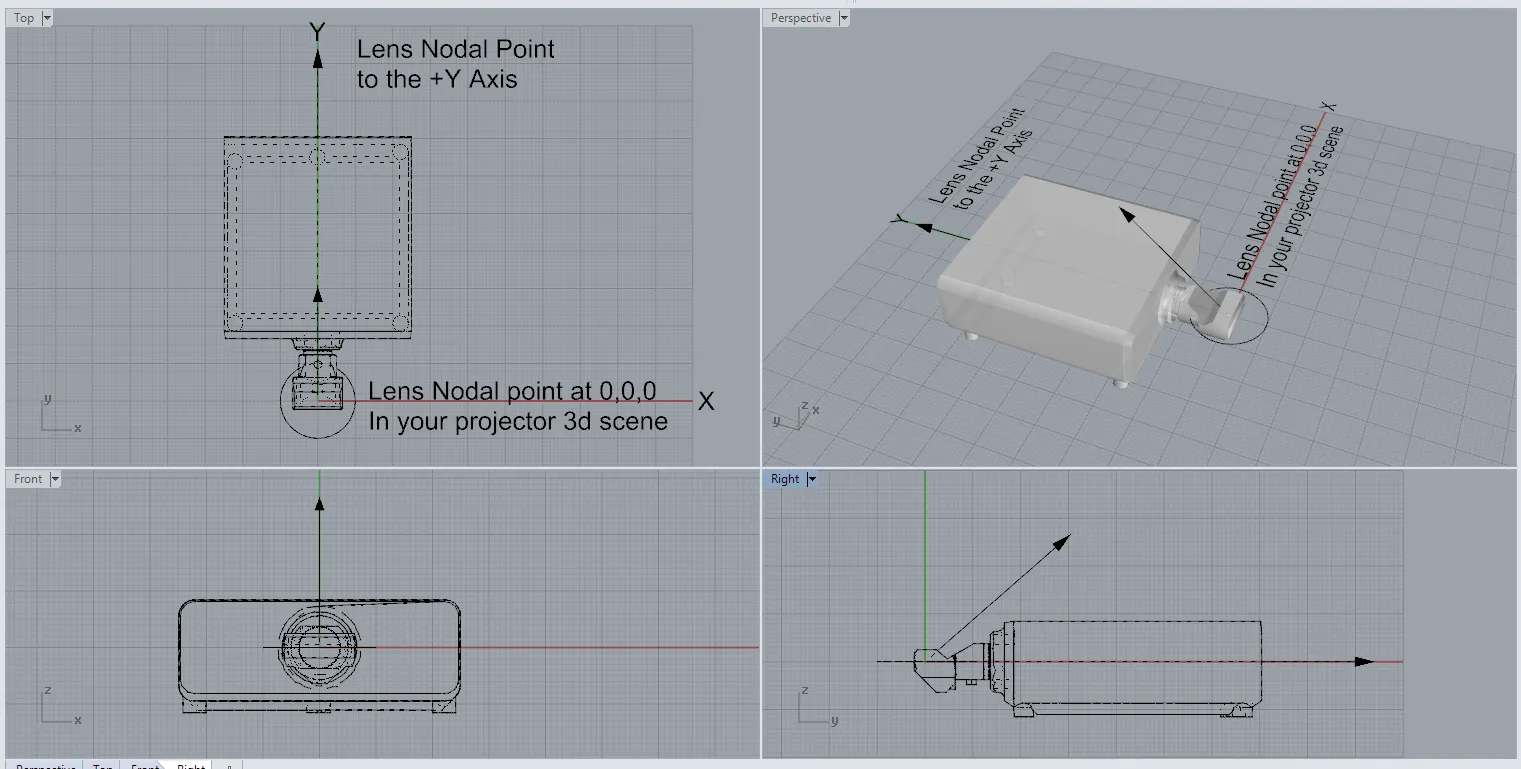Expand the Right viewport dropdown arrow
Screen dimensions: 1521x769
click(x=812, y=479)
